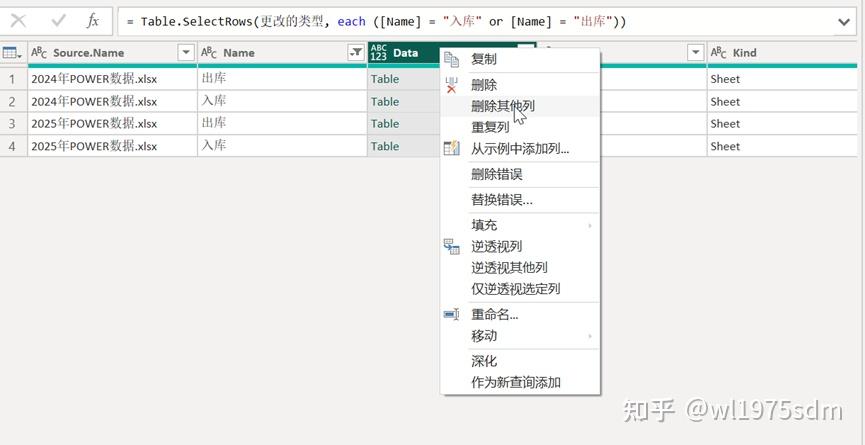Viewport: 865px width, 445px height.
Task: Open Name column filter dropdown
Action: point(356,53)
